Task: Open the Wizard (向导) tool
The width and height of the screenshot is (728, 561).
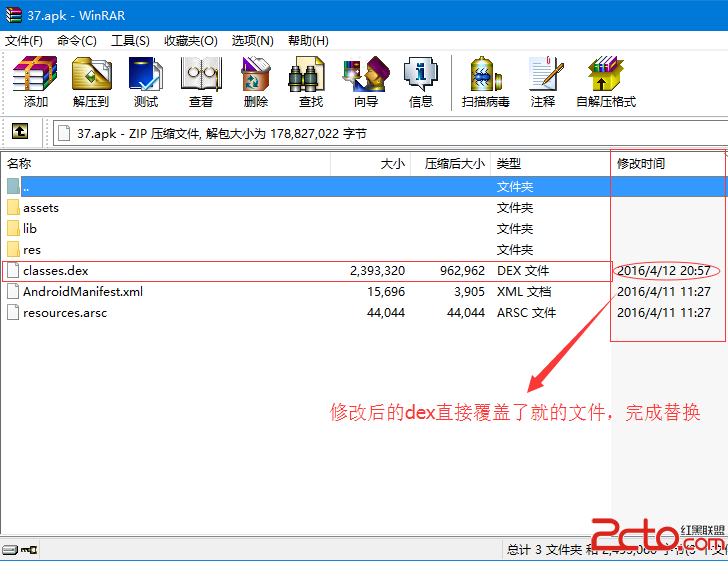Action: pyautogui.click(x=366, y=74)
